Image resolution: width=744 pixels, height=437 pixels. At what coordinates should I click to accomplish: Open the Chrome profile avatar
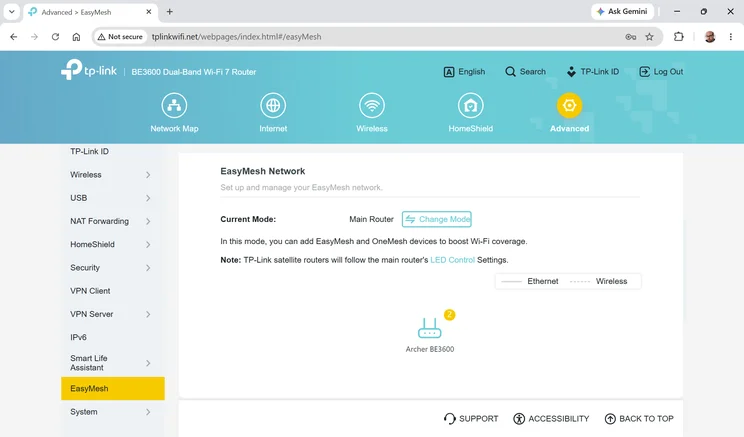pyautogui.click(x=710, y=37)
